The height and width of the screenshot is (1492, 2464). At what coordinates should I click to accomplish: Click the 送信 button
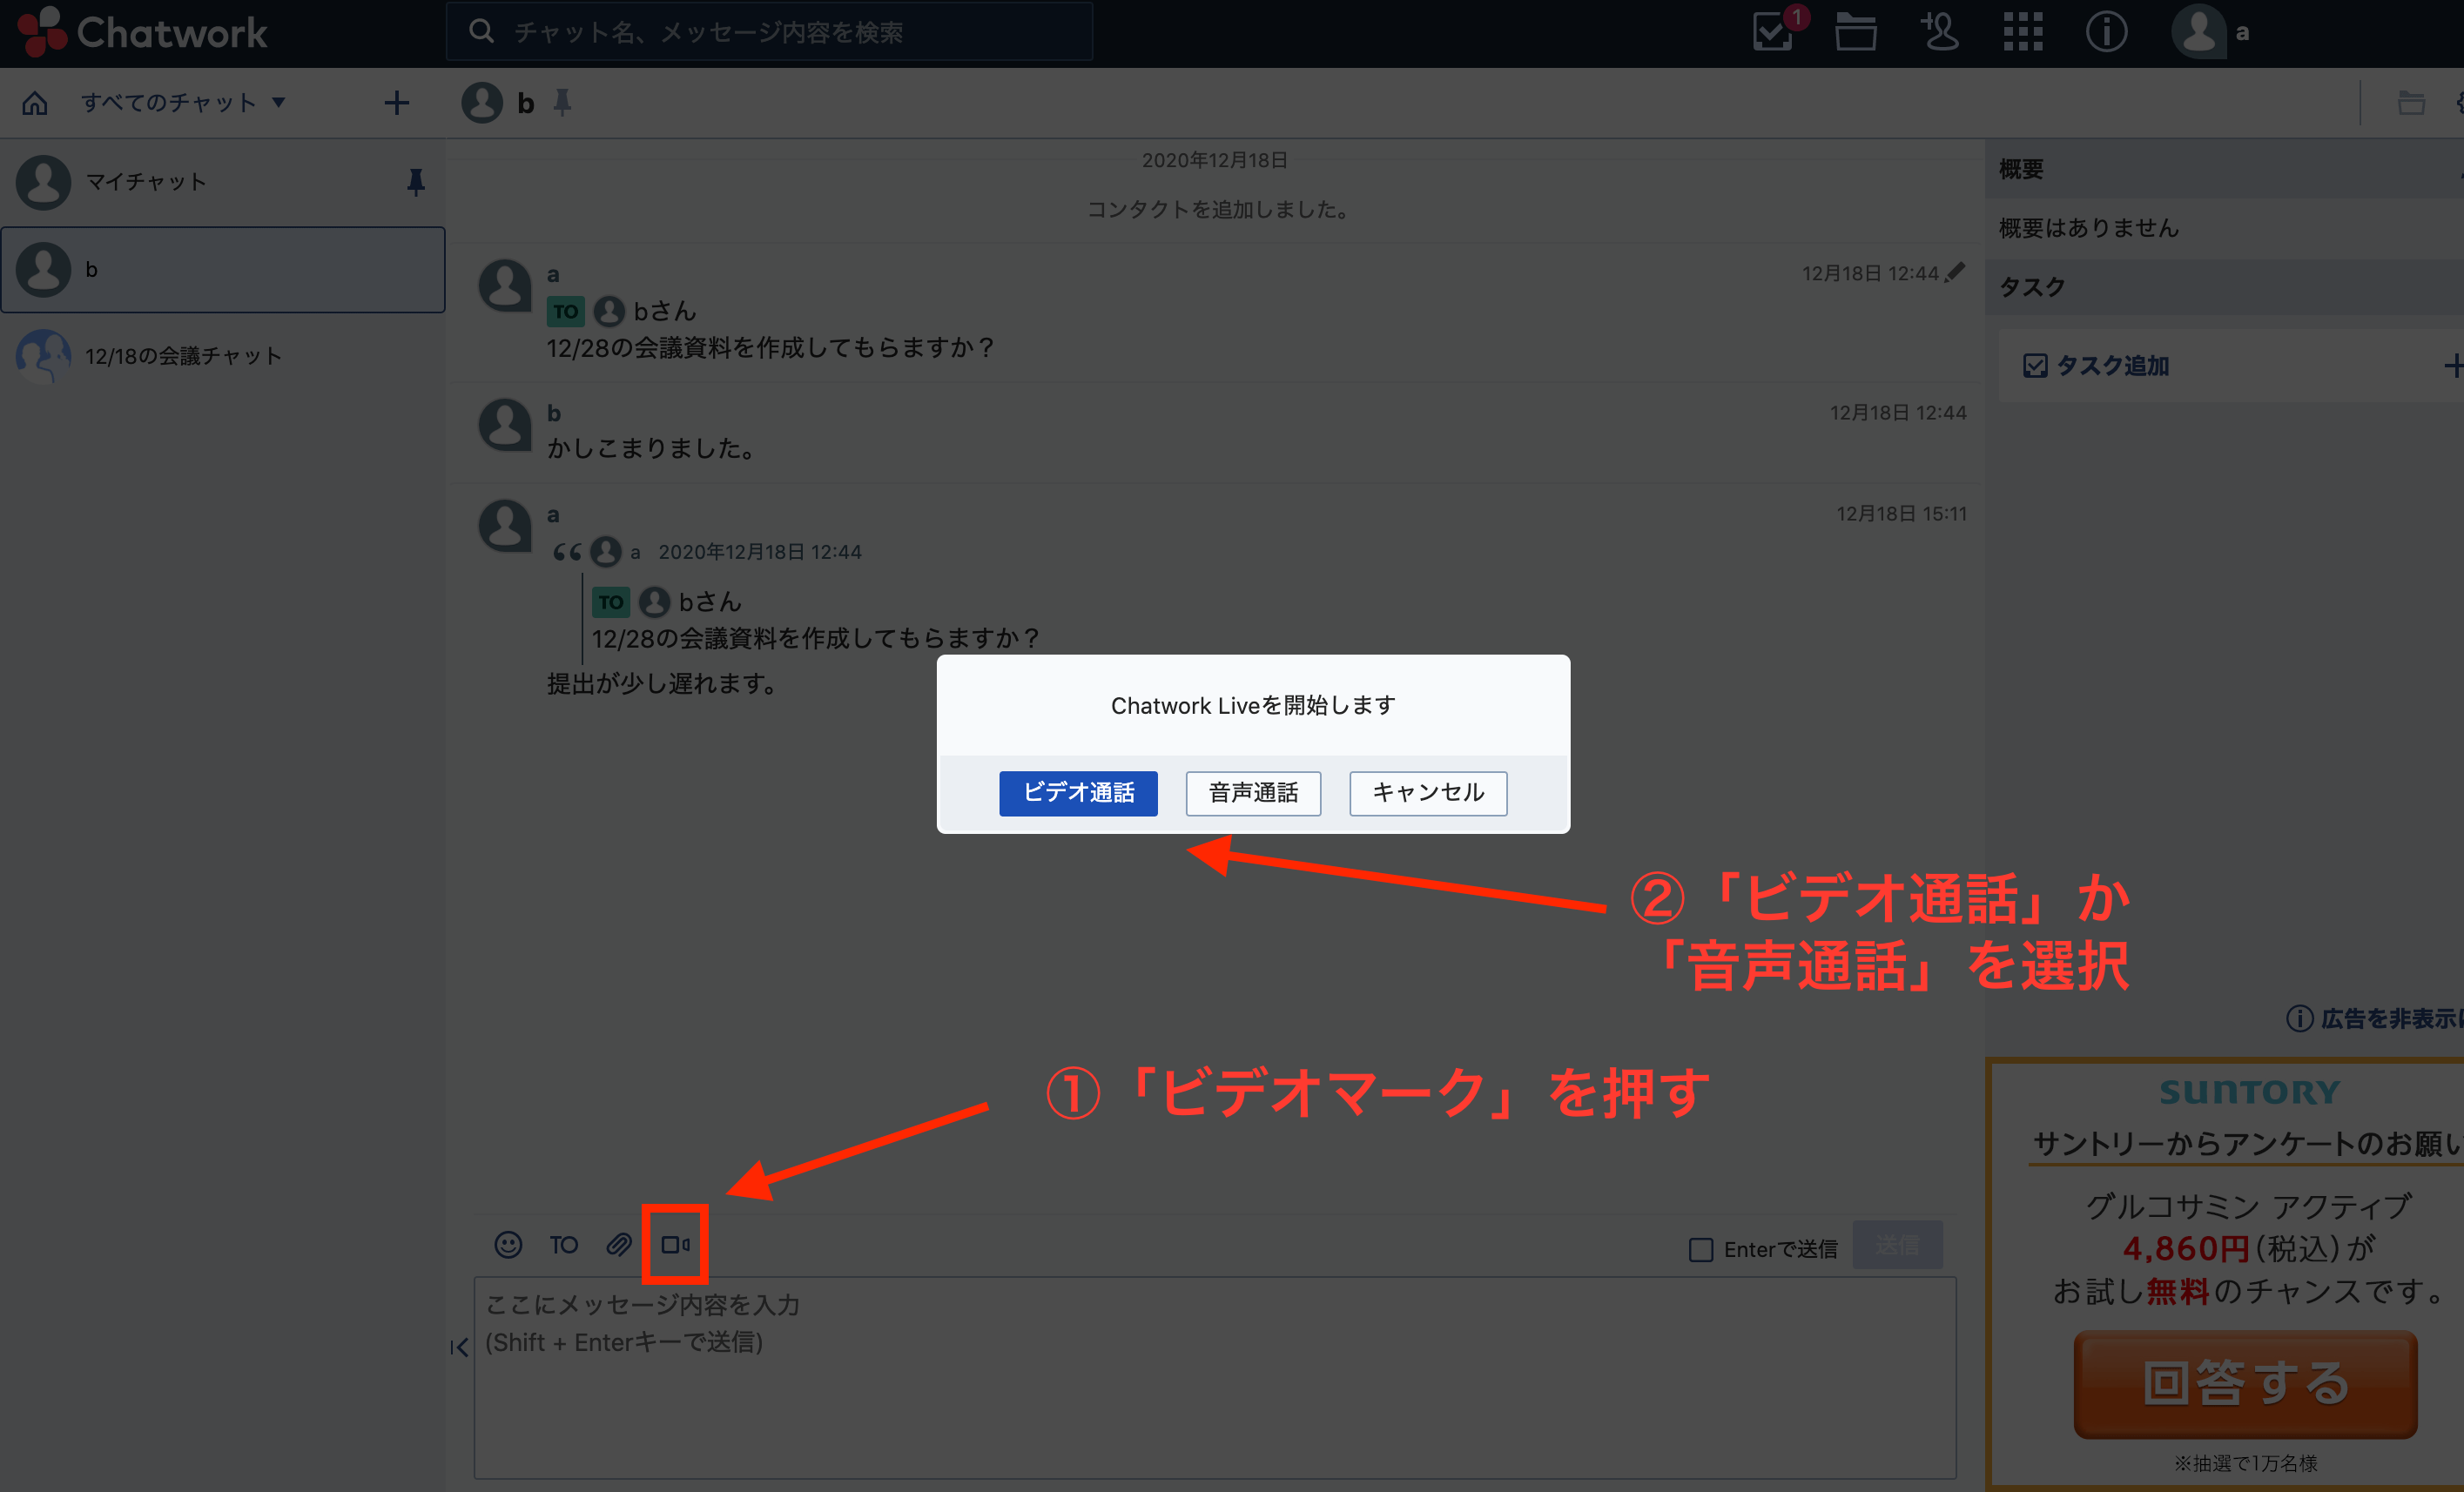pos(1897,1245)
